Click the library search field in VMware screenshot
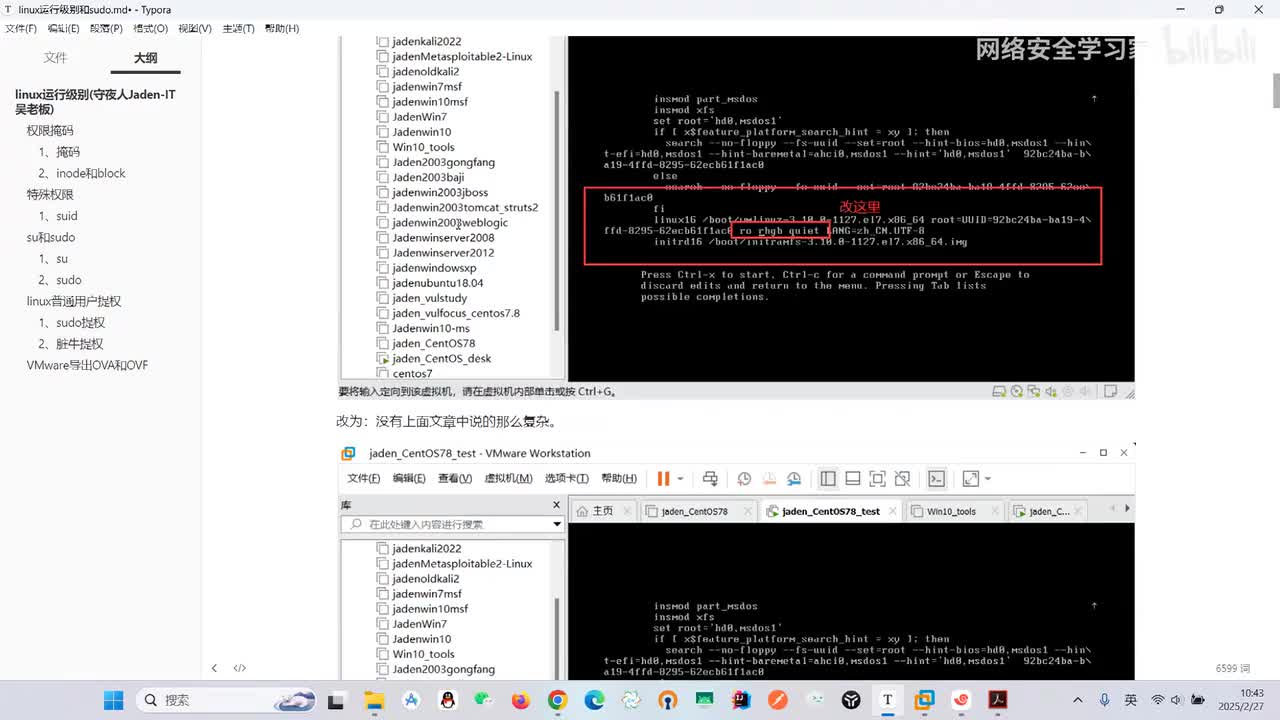 tap(452, 524)
